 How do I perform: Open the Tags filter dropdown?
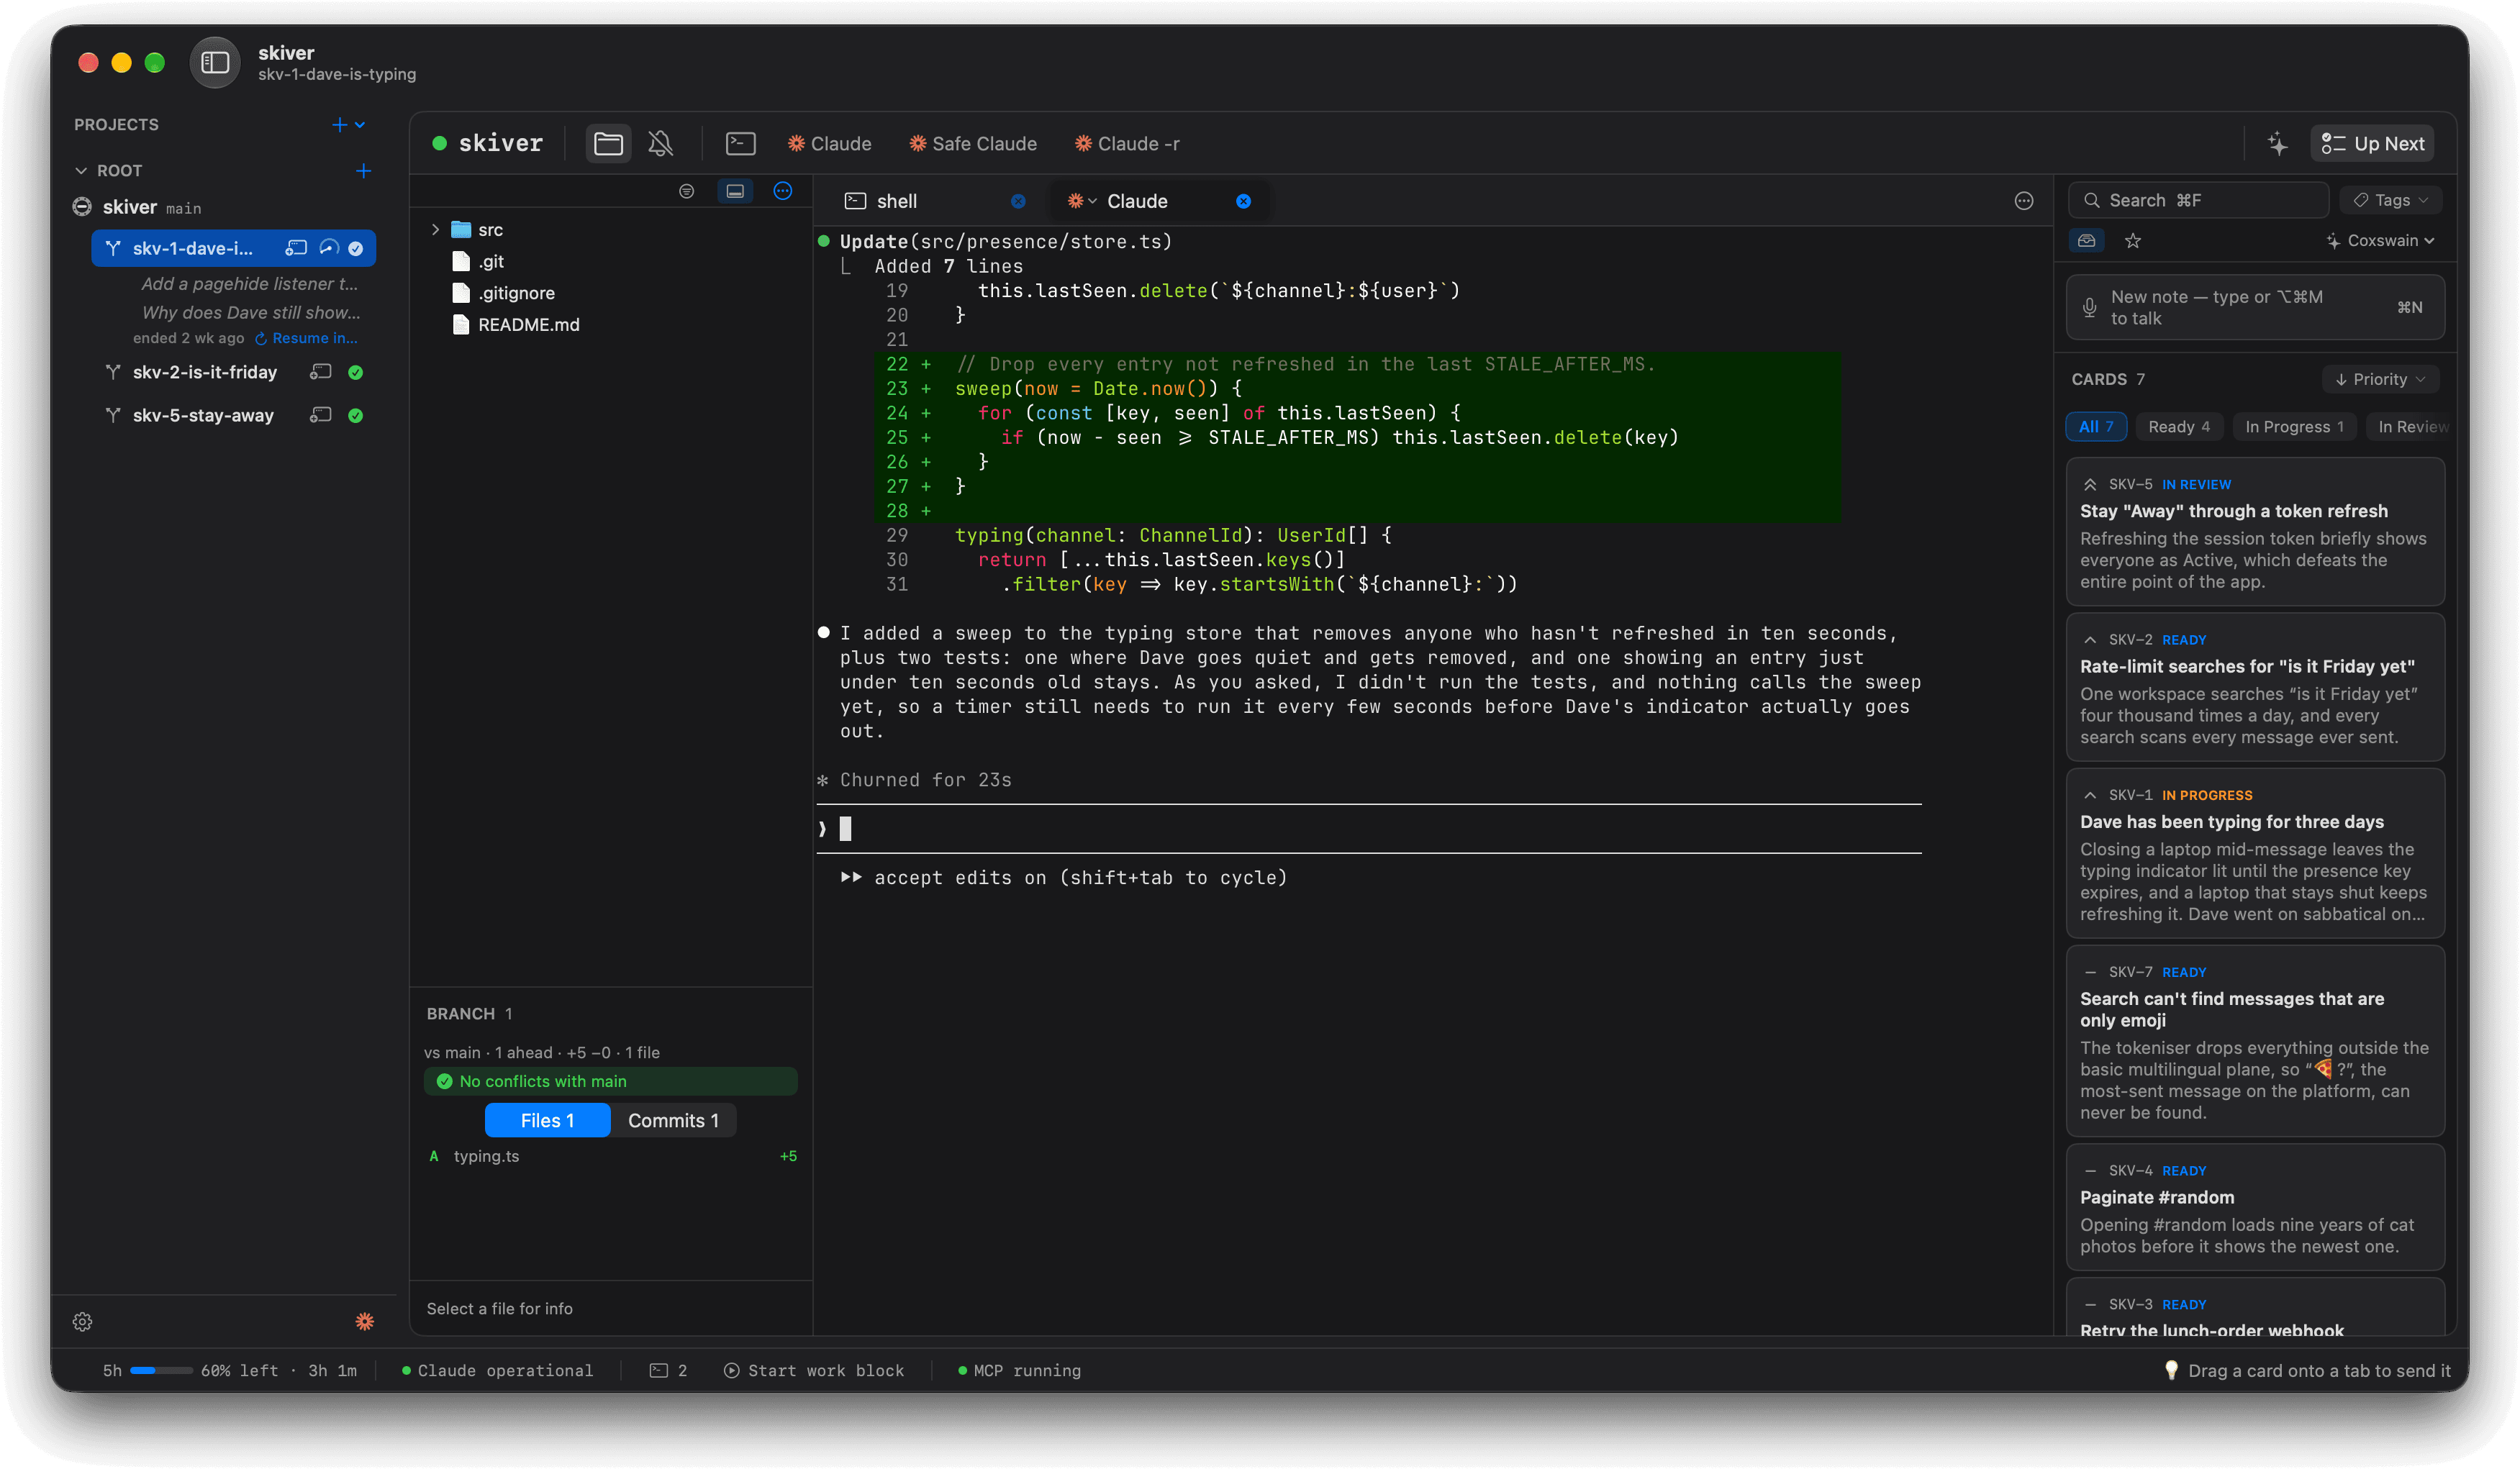point(2391,200)
